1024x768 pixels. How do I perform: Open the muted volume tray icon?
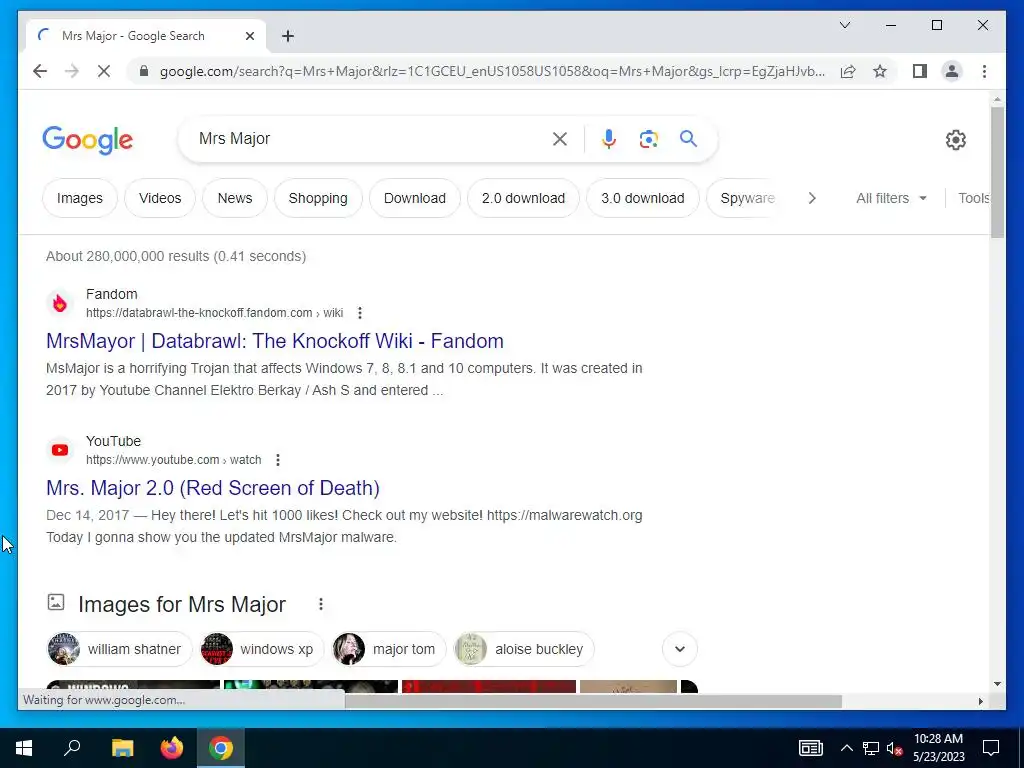895,748
